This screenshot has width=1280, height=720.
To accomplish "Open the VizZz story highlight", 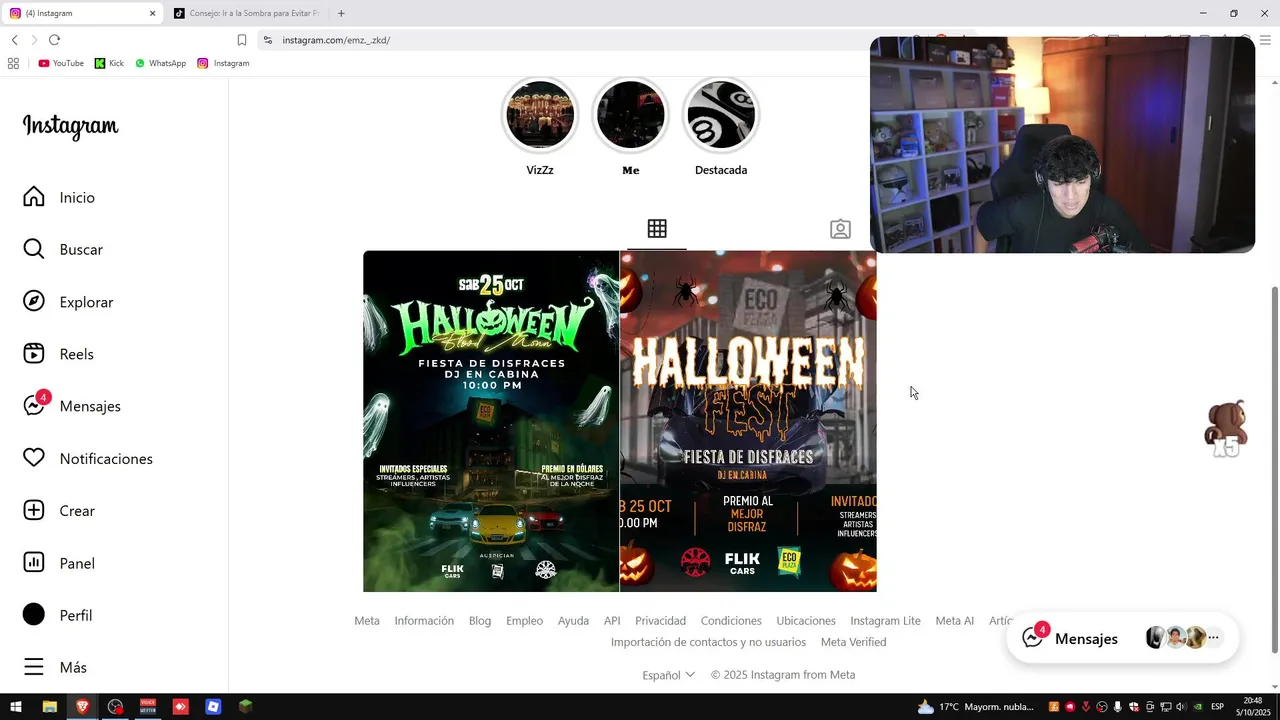I will pos(540,115).
